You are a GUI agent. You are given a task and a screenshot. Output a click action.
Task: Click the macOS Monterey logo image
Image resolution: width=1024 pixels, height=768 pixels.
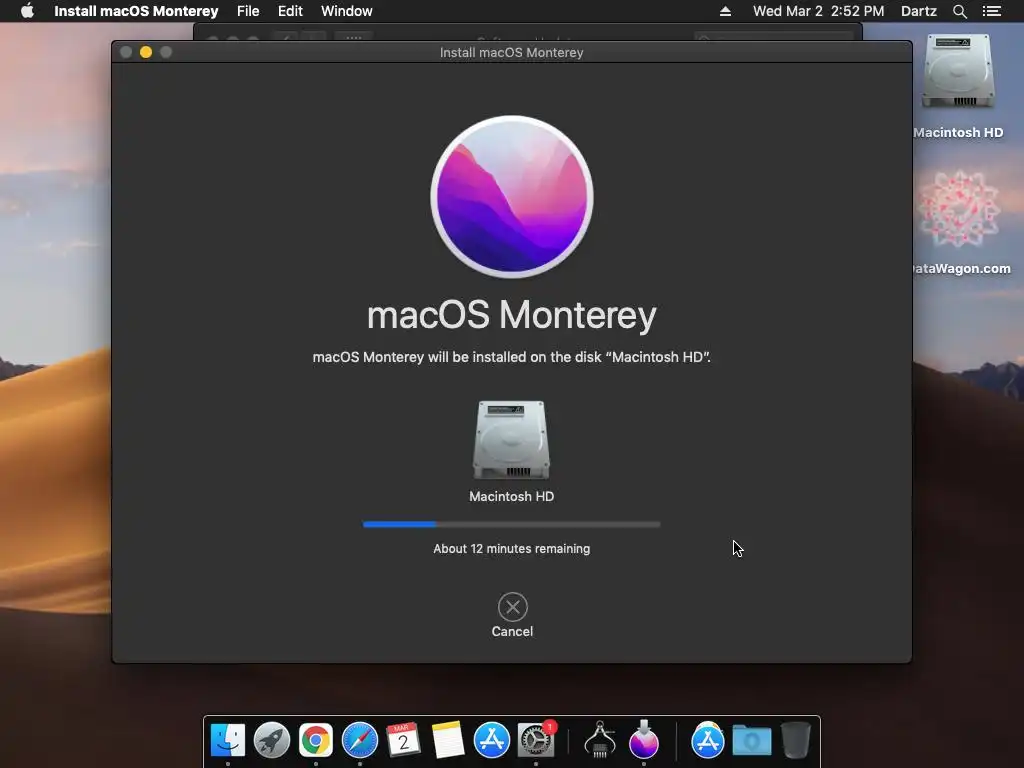[x=512, y=197]
